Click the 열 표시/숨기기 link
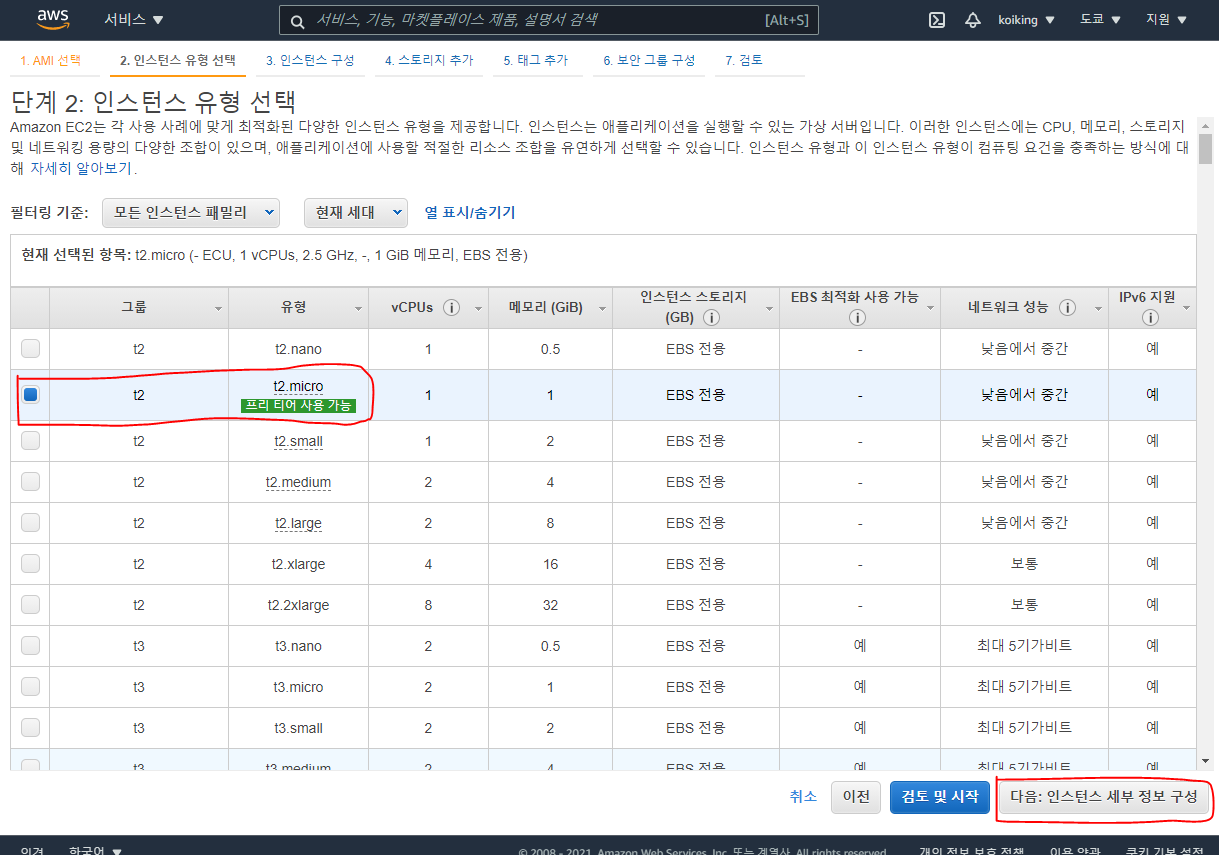Viewport: 1219px width, 855px height. pyautogui.click(x=470, y=212)
